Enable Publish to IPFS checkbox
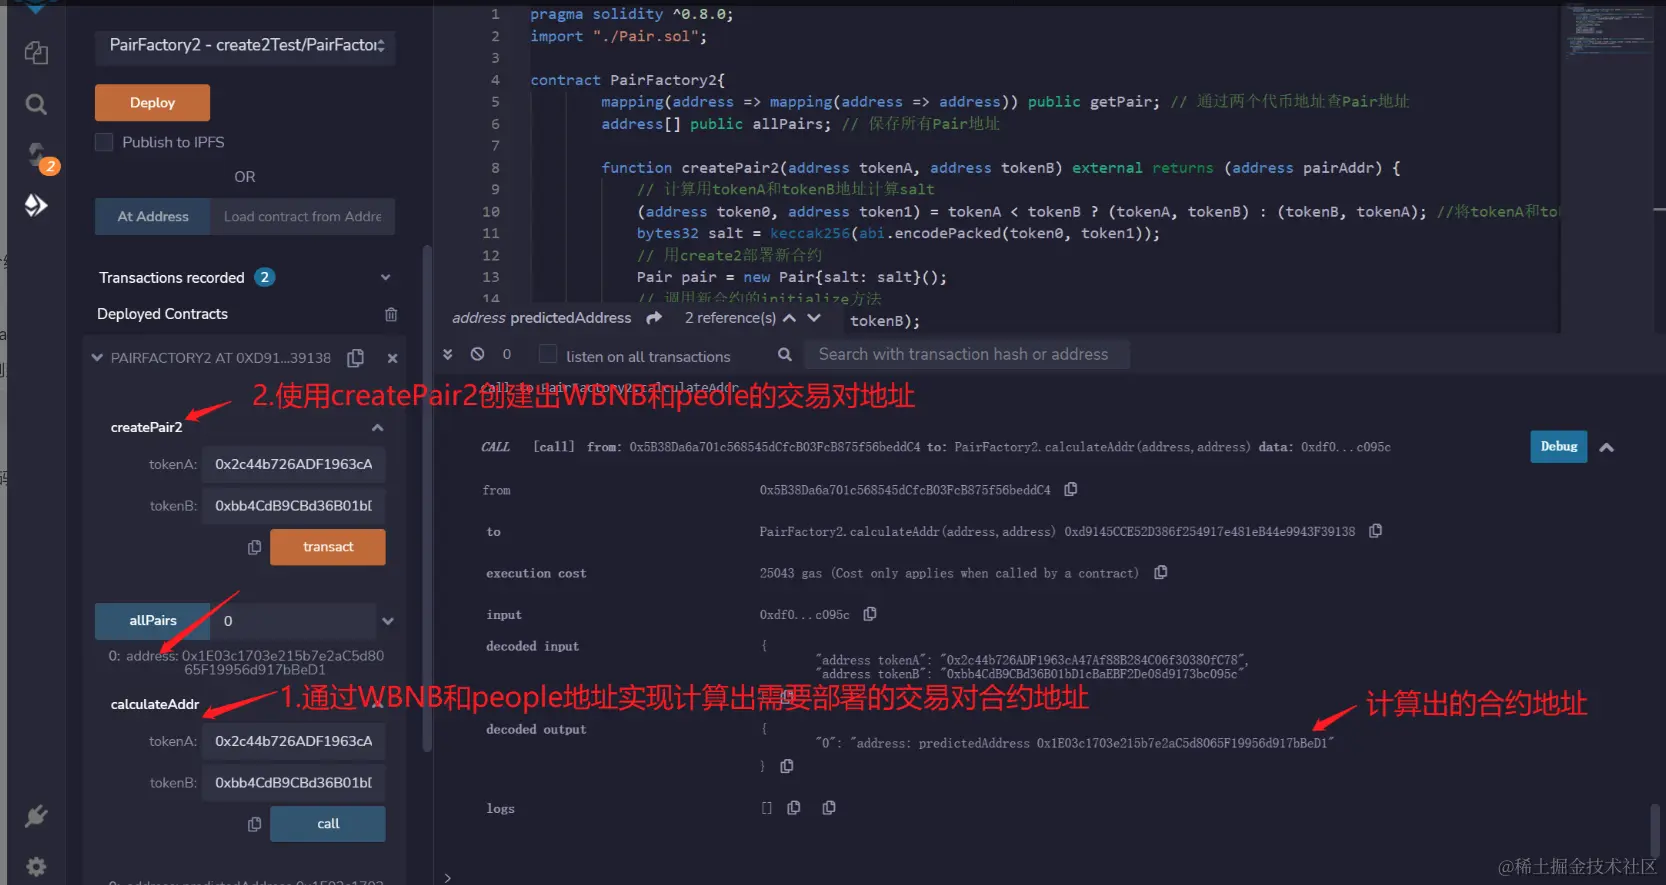 104,142
